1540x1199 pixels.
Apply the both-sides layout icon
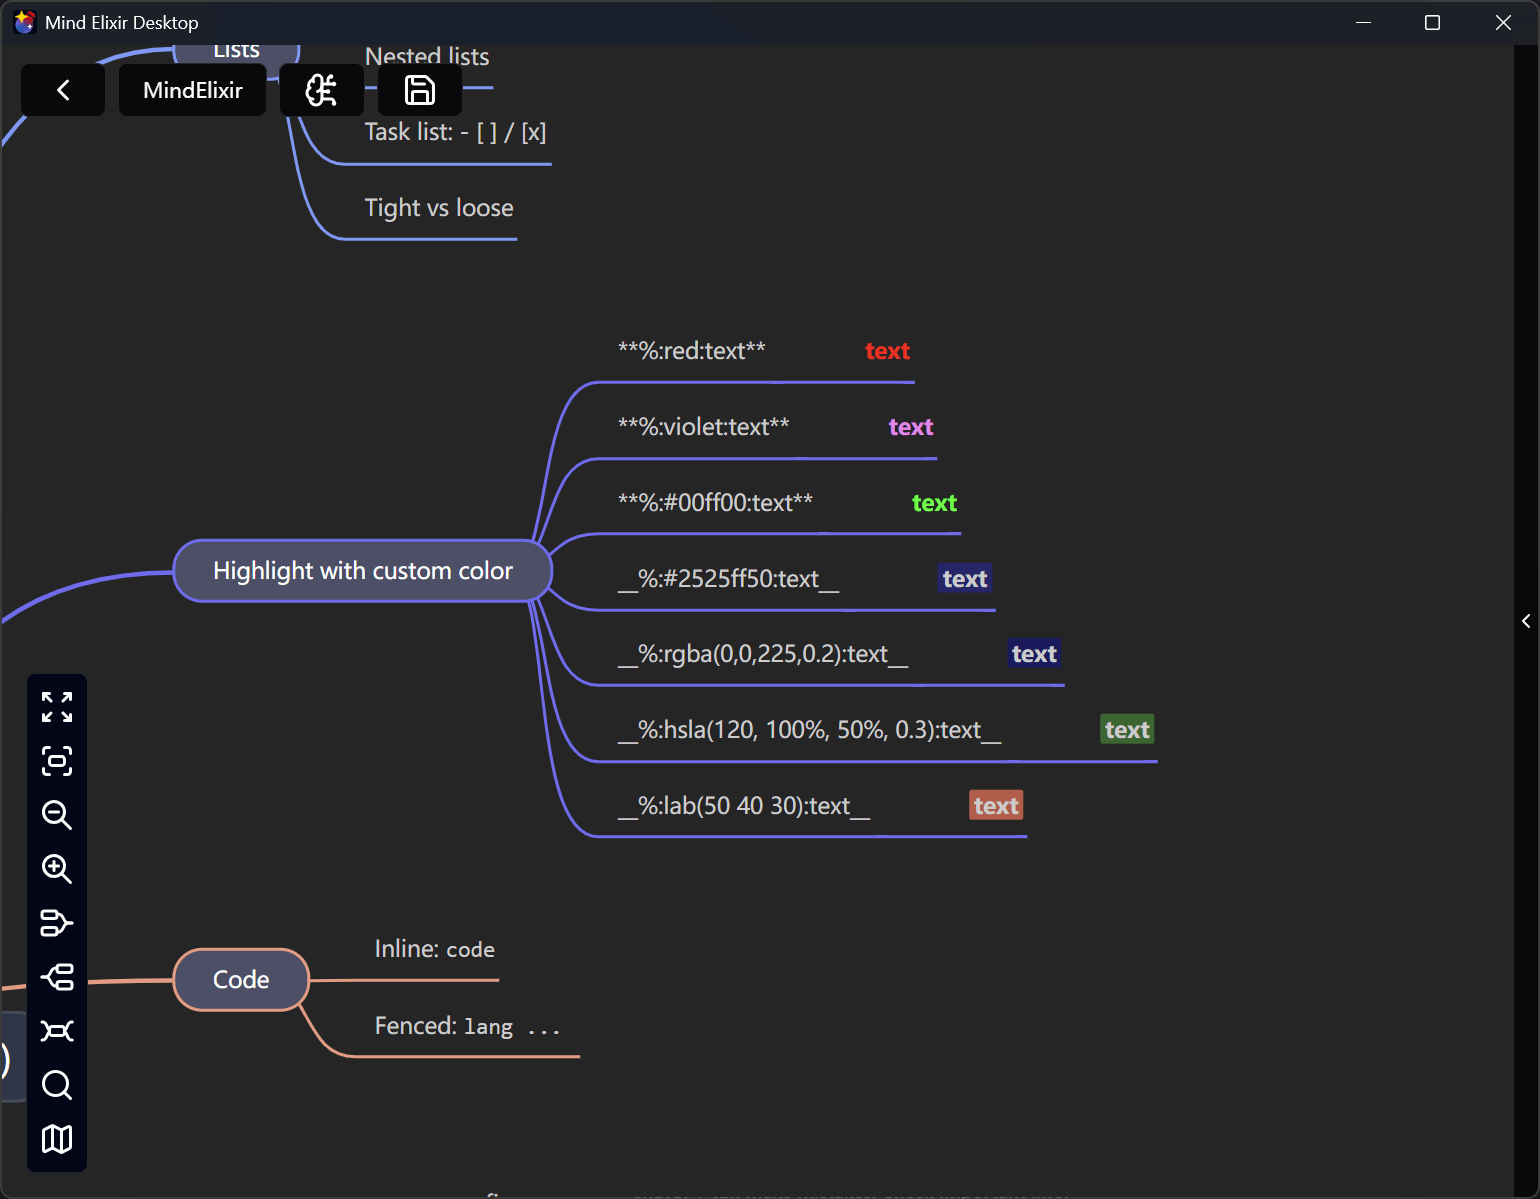pos(57,1031)
